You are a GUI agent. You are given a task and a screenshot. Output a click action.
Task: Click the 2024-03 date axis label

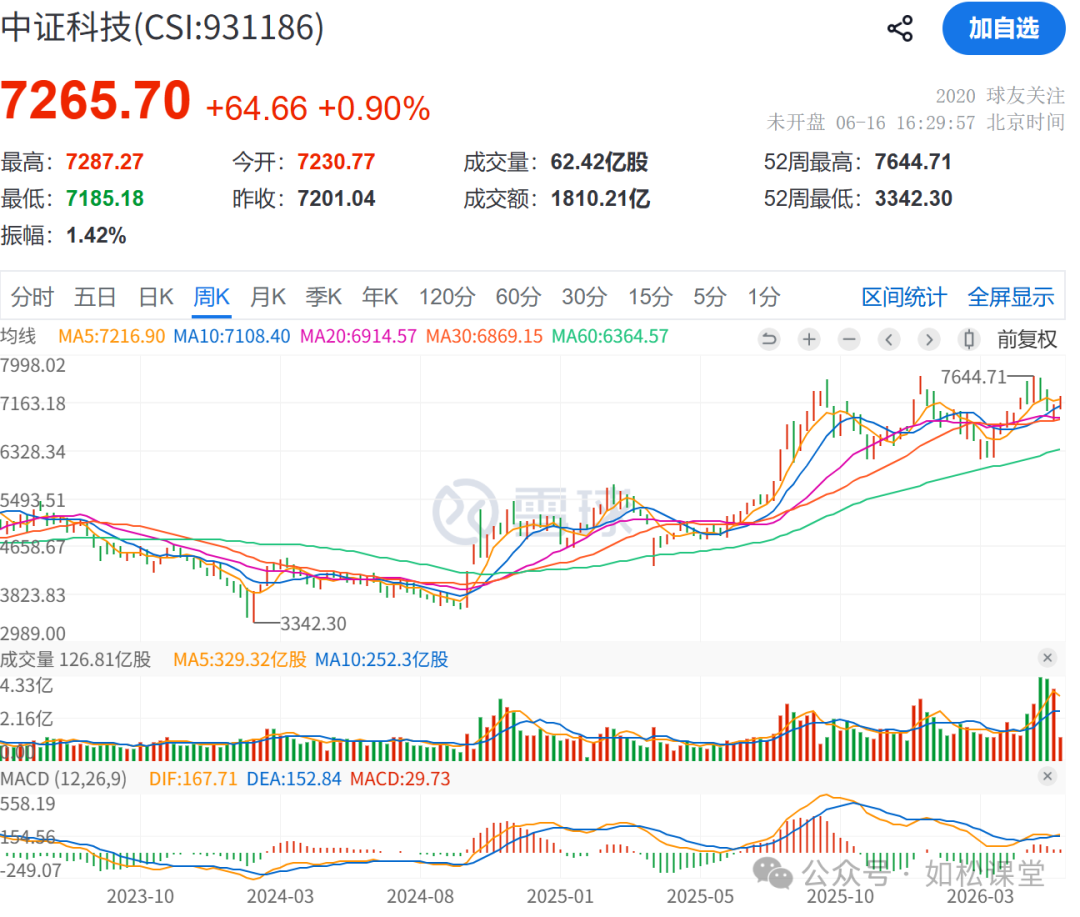[x=280, y=896]
